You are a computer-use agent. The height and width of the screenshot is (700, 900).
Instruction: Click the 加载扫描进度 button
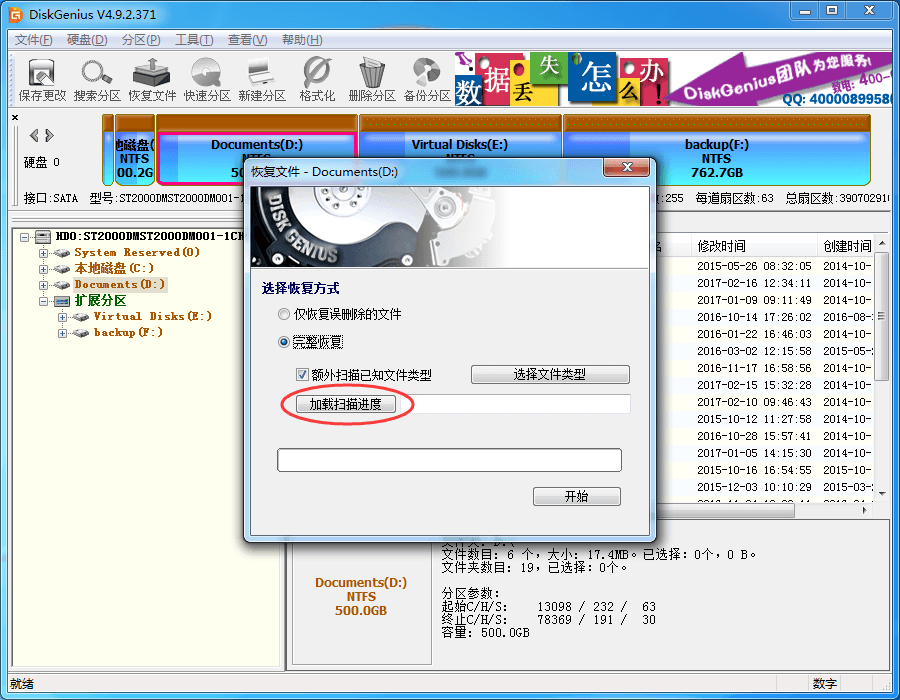click(x=346, y=405)
